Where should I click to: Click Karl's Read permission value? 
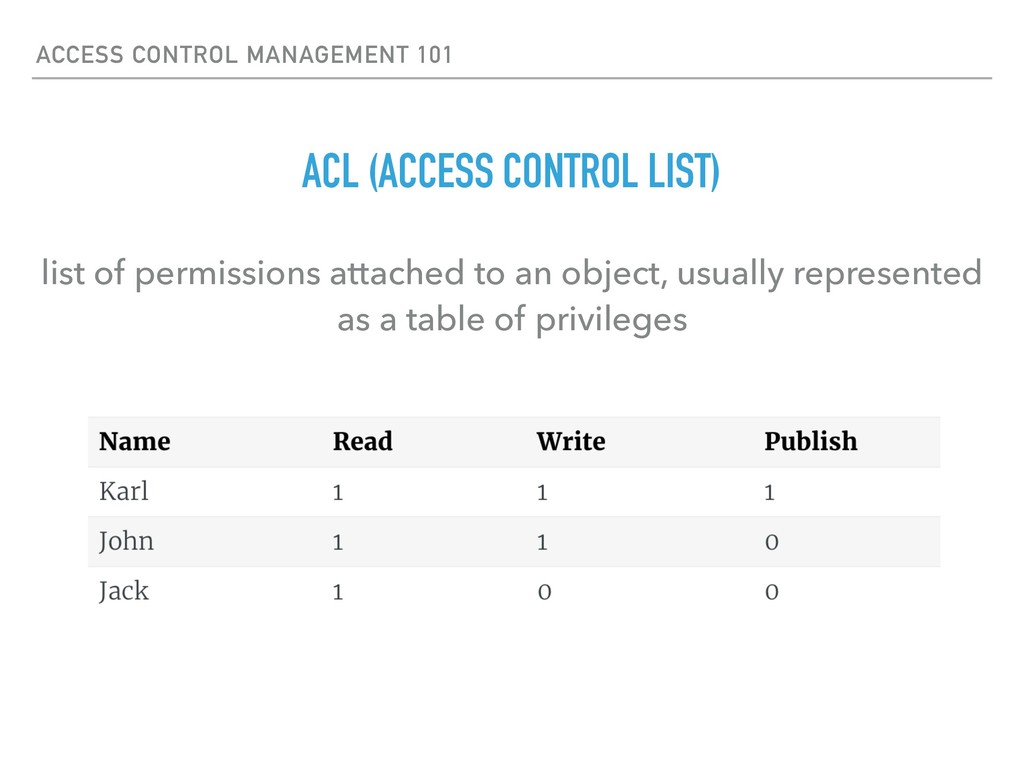click(338, 492)
